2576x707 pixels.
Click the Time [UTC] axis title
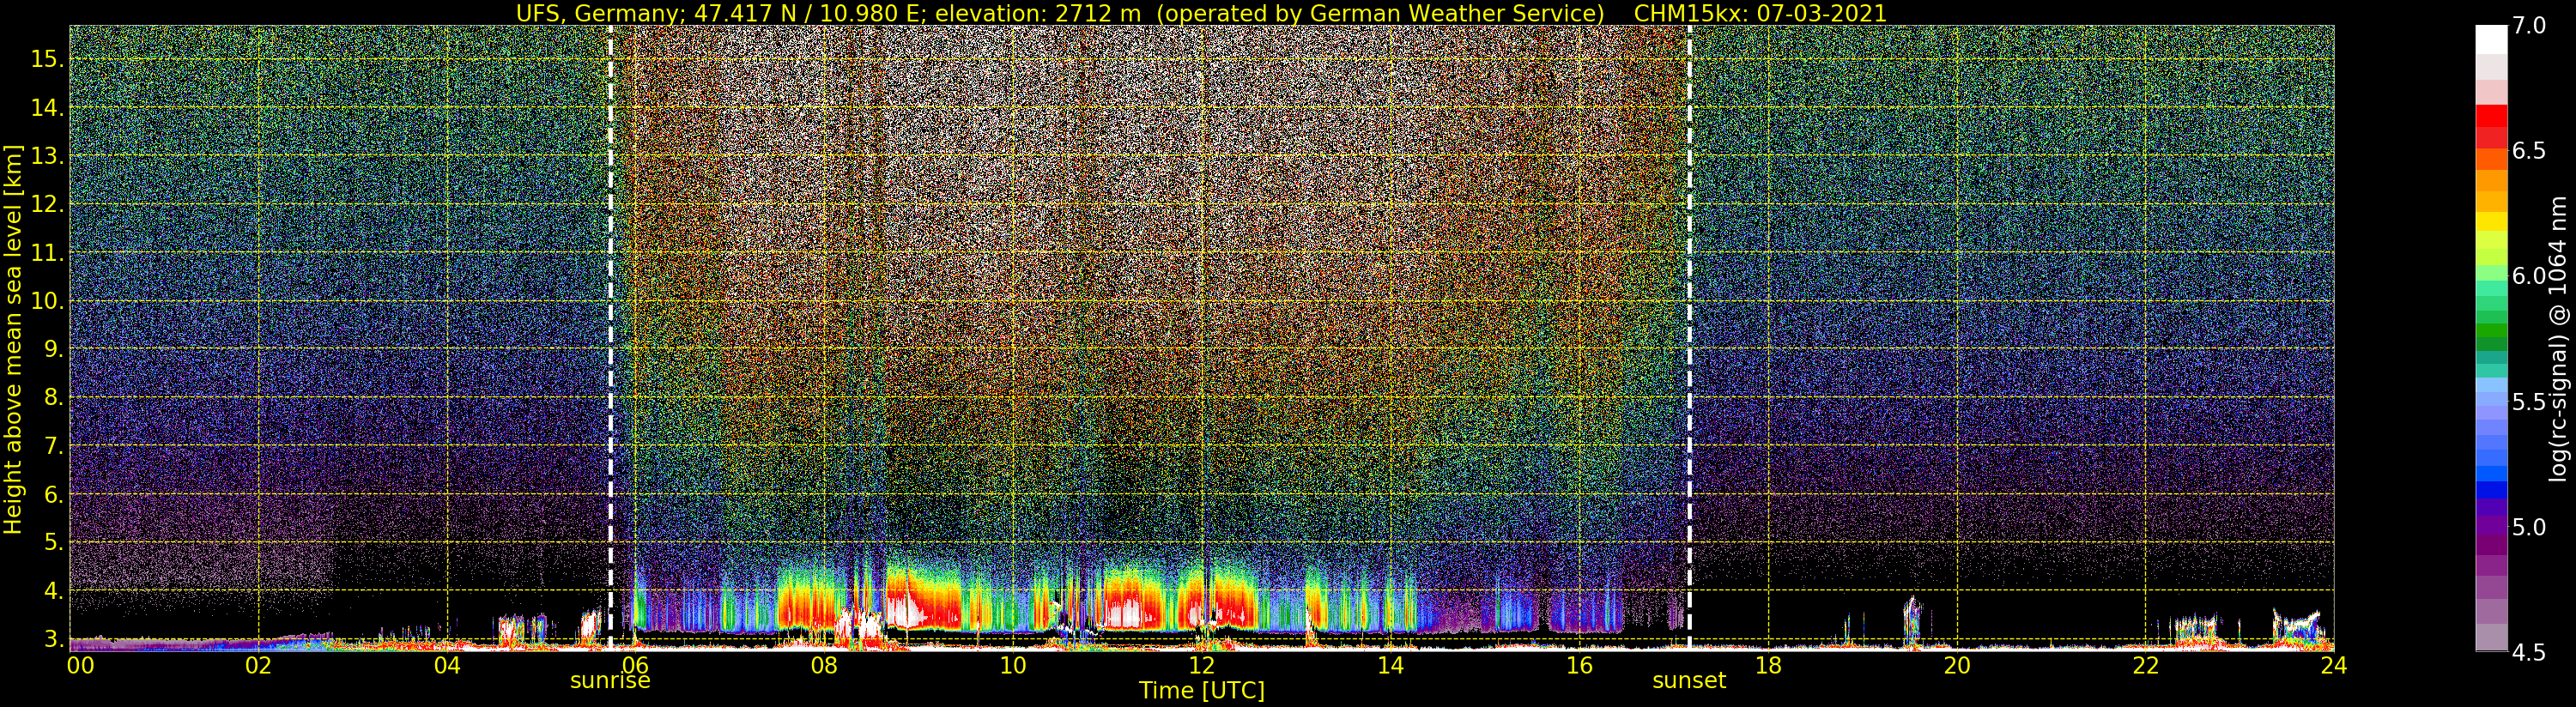pyautogui.click(x=1201, y=691)
